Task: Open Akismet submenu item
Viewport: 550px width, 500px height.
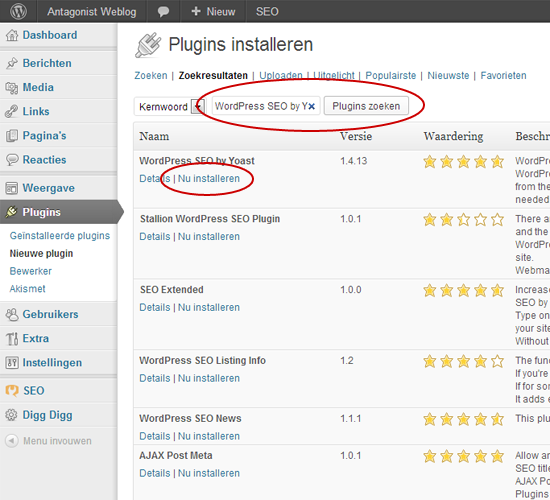Action: pyautogui.click(x=27, y=289)
